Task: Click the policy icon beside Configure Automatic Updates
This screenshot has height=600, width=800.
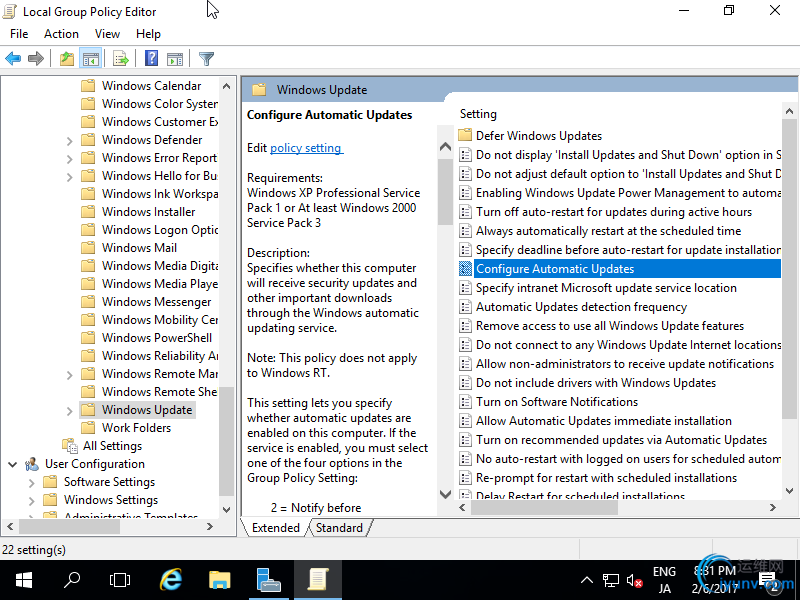Action: point(465,268)
